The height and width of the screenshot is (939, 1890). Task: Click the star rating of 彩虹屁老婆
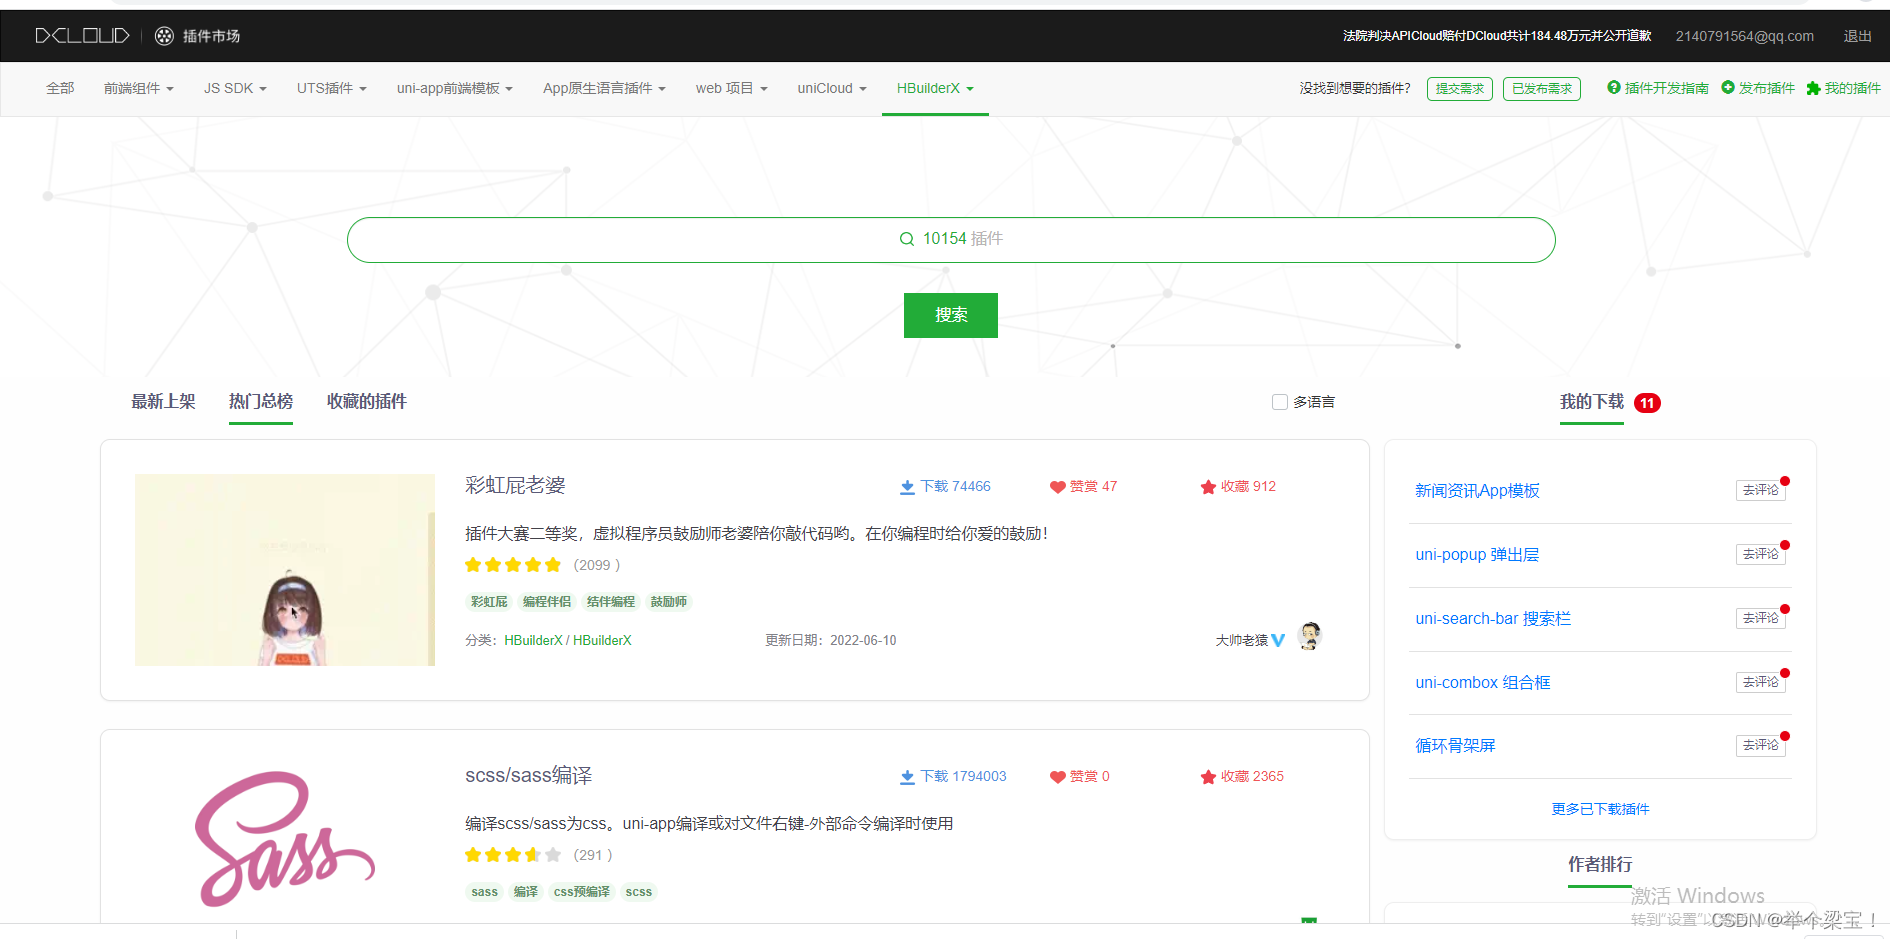513,565
